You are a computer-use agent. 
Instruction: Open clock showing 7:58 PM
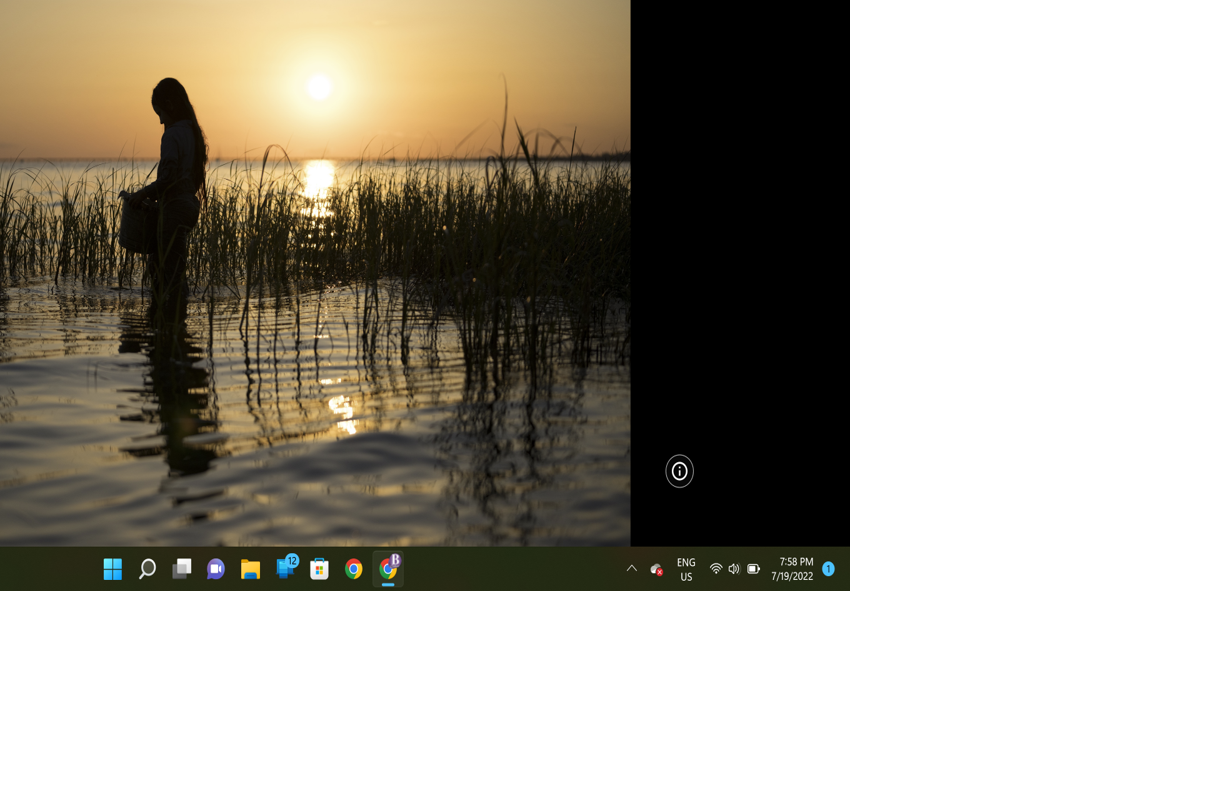pos(792,569)
